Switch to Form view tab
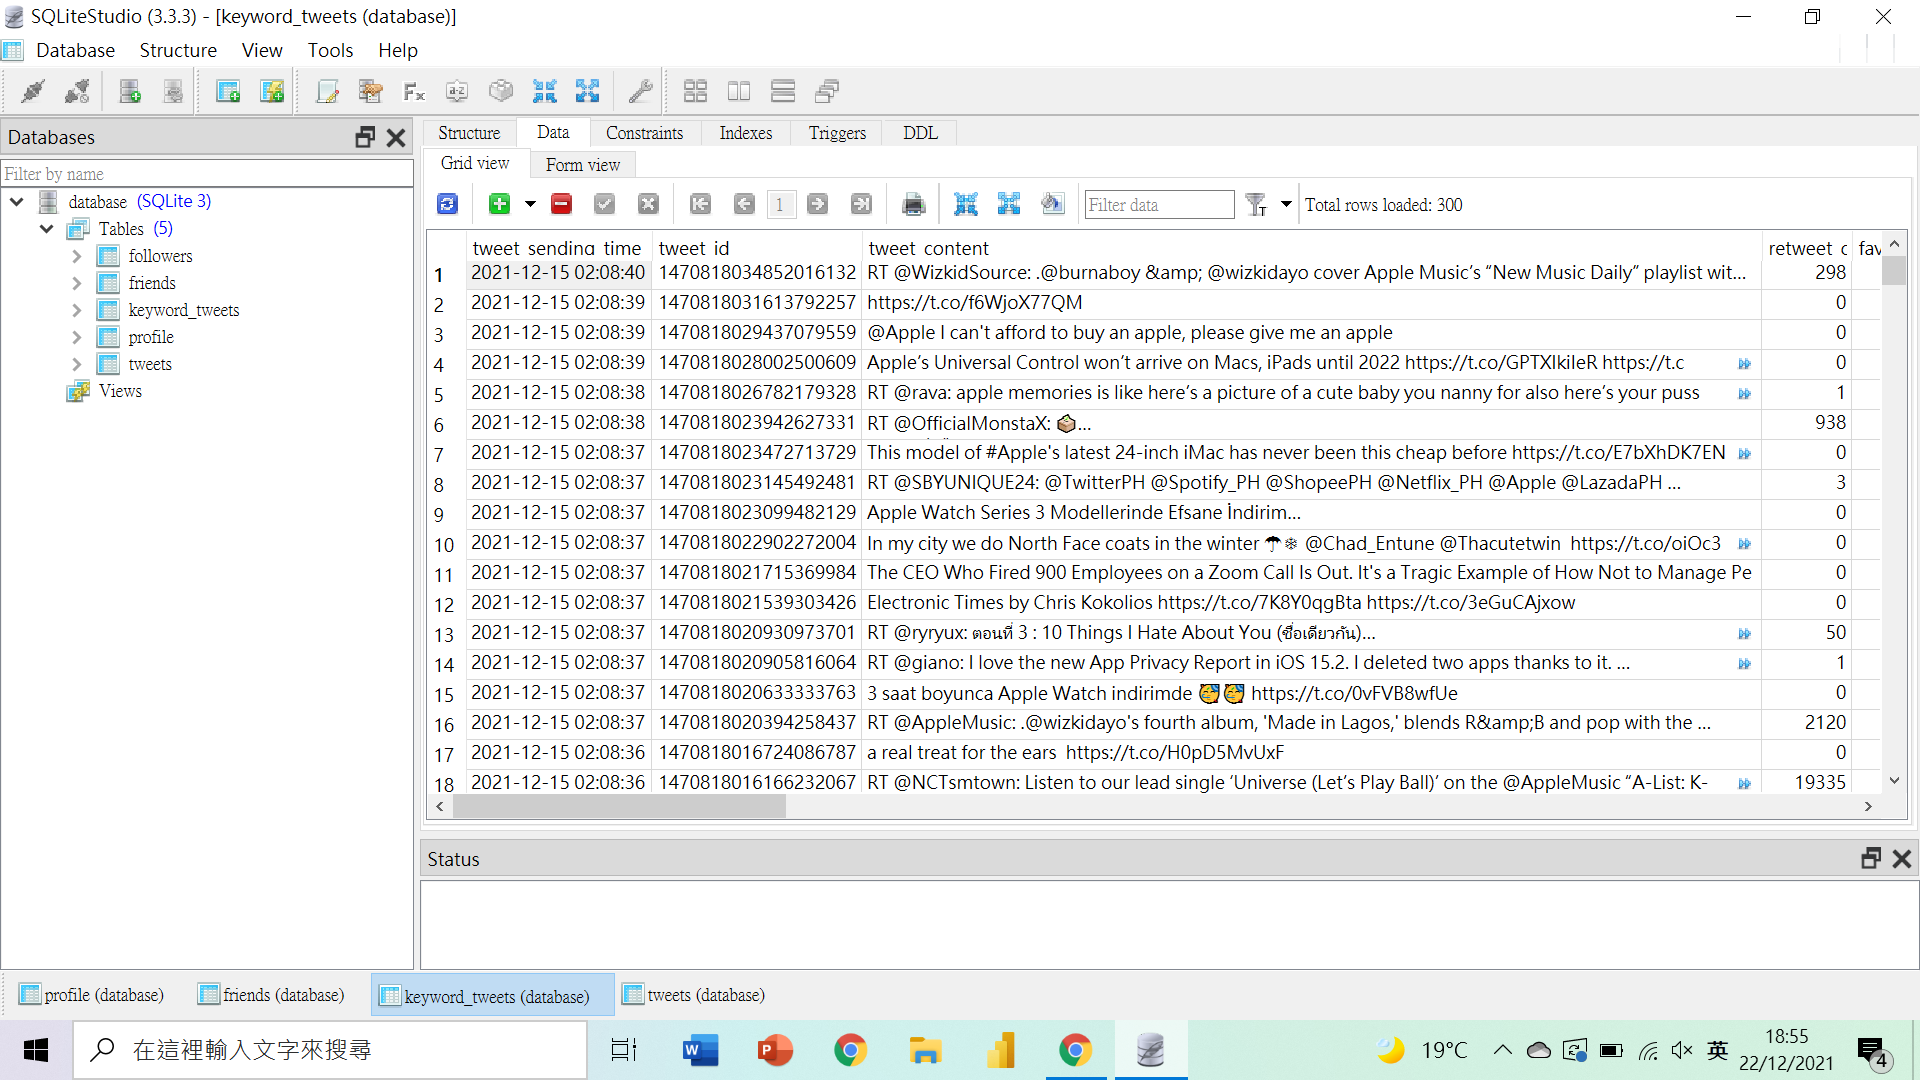 pyautogui.click(x=582, y=164)
